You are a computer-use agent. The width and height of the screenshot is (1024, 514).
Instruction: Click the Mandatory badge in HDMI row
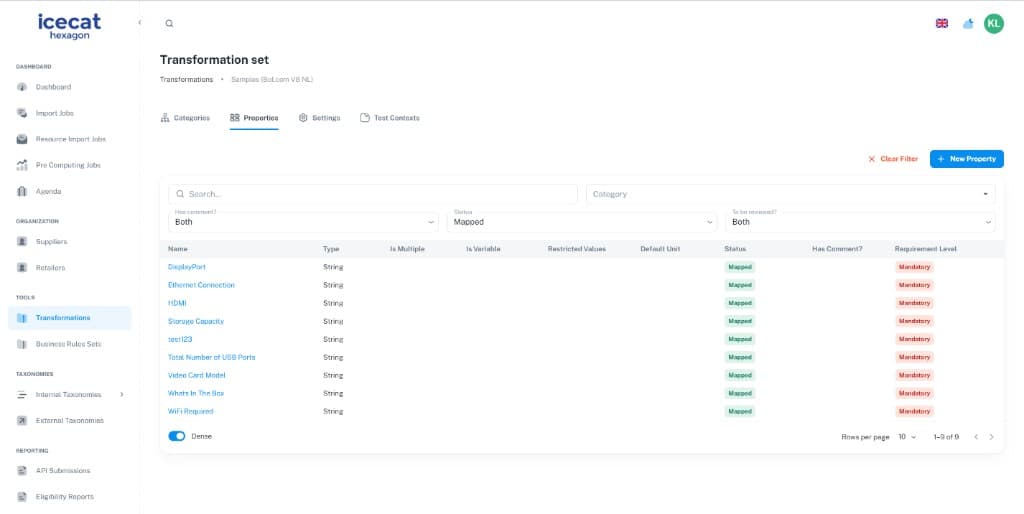[x=914, y=303]
